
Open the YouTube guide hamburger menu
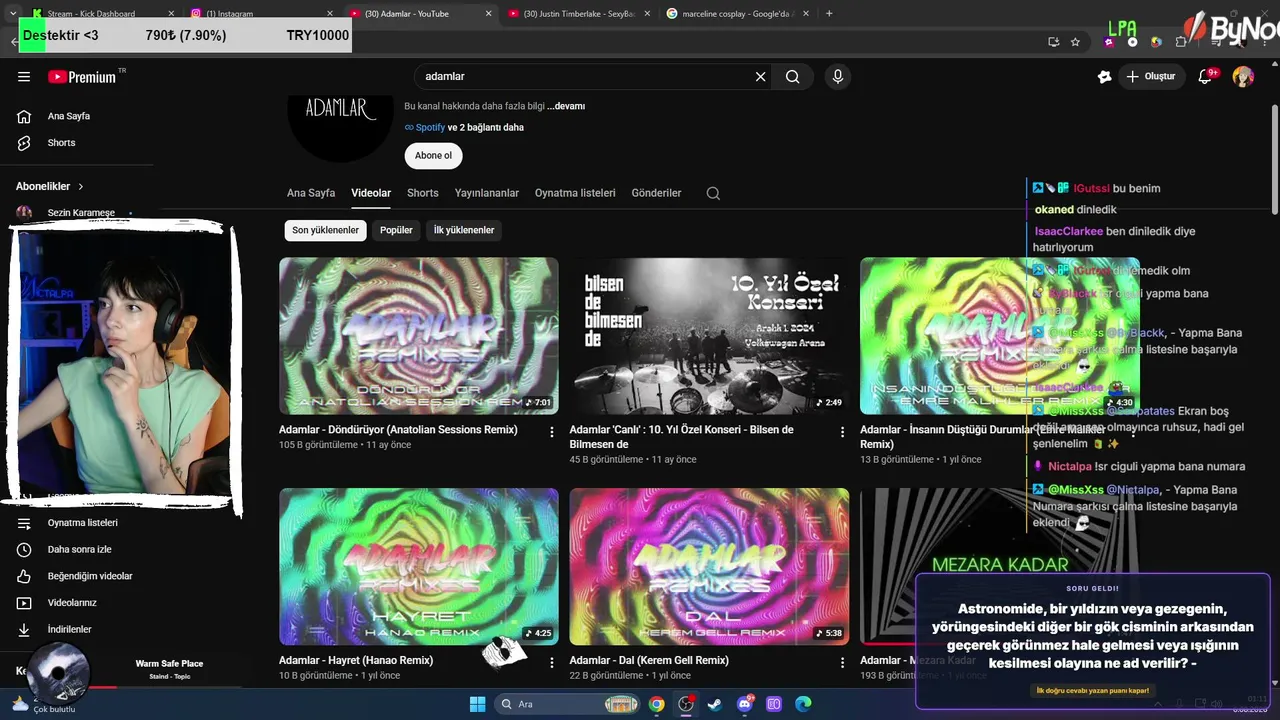pos(24,77)
